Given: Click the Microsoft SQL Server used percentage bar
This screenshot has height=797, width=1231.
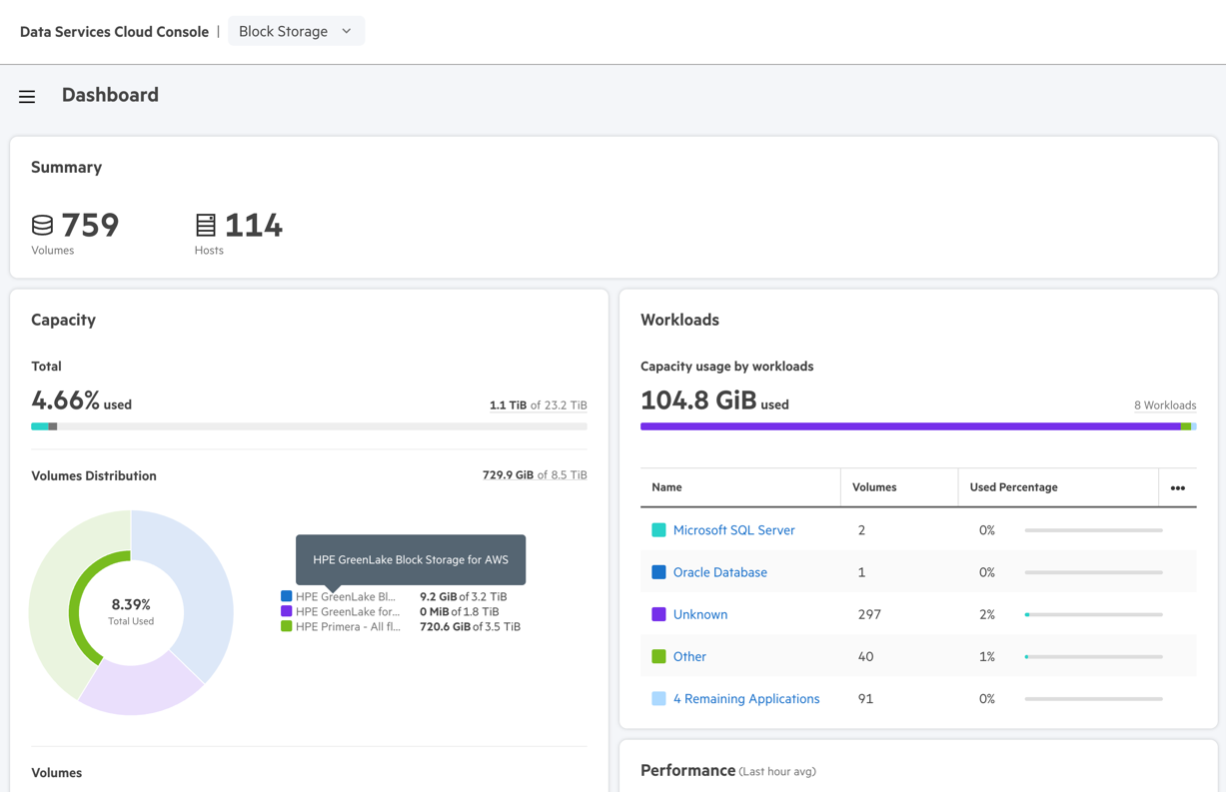Looking at the screenshot, I should [x=1094, y=530].
